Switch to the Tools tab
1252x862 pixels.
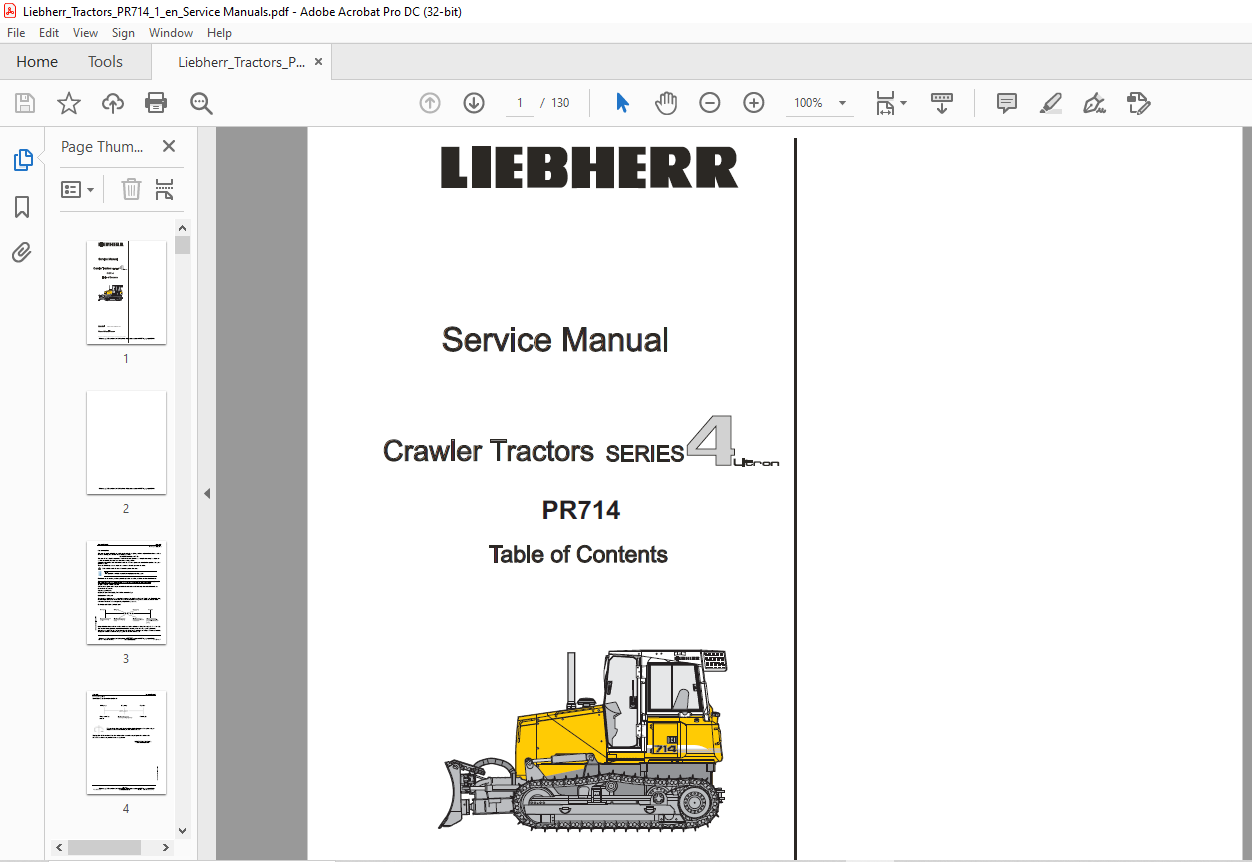point(105,62)
